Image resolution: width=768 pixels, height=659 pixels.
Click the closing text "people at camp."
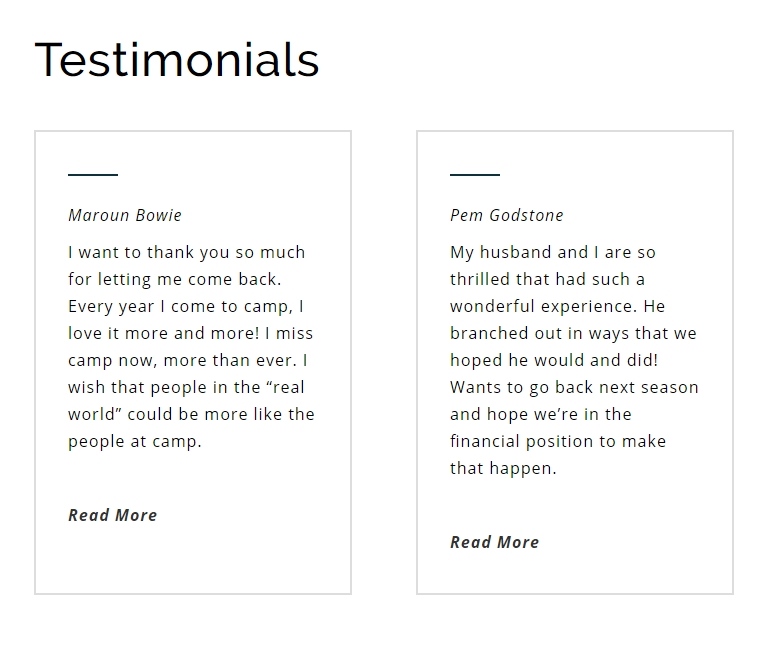(135, 441)
